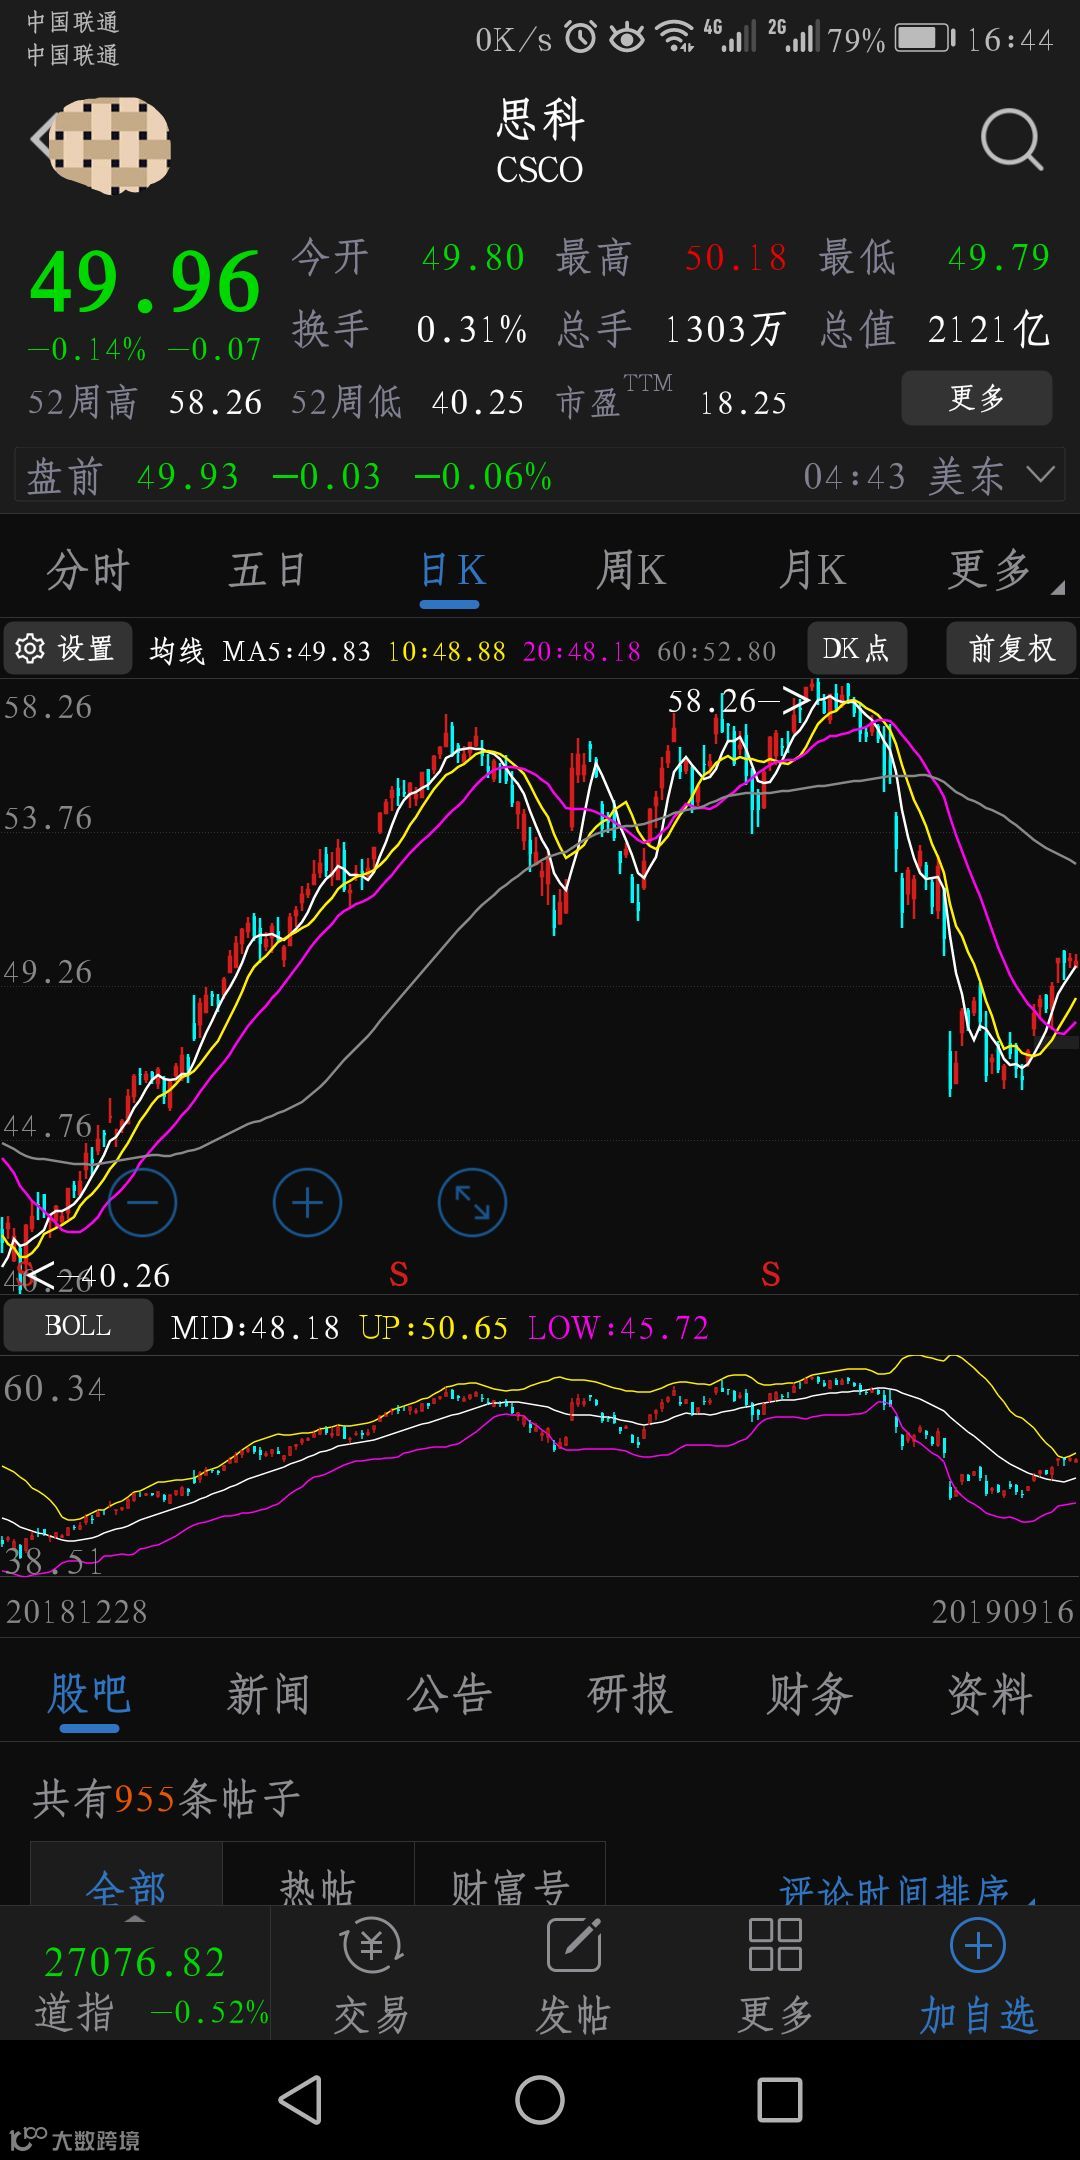Tap the 40.26 low marker on chart
Image resolution: width=1080 pixels, height=2160 pixels.
96,1275
